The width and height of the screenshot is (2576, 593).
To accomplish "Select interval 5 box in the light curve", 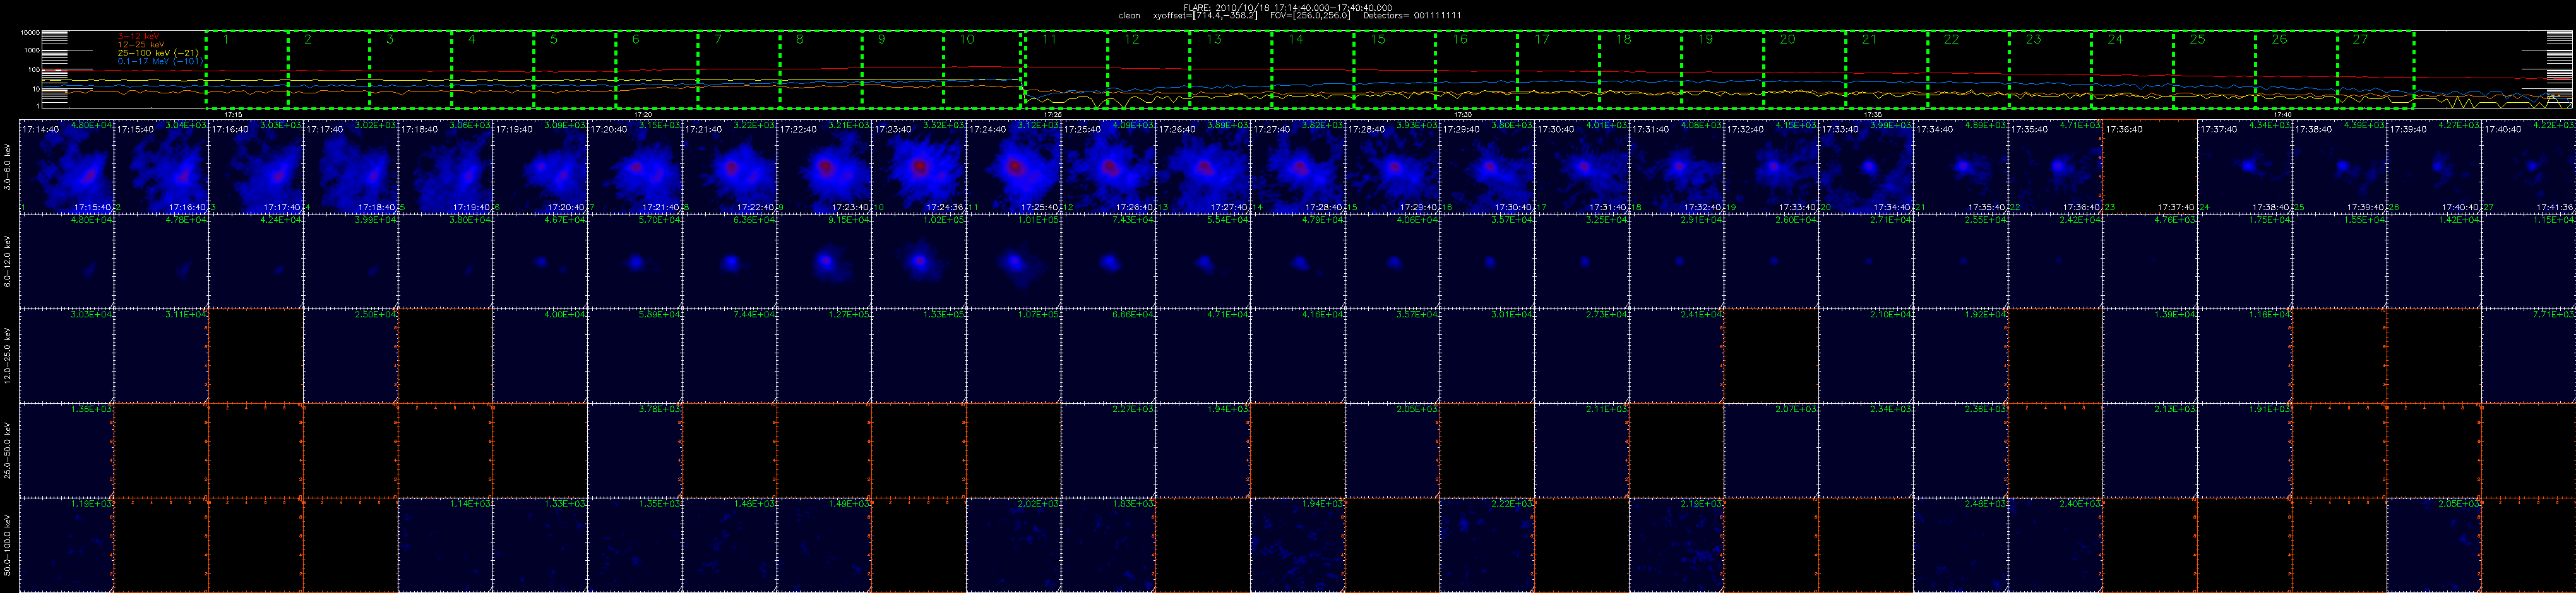I will pos(575,69).
